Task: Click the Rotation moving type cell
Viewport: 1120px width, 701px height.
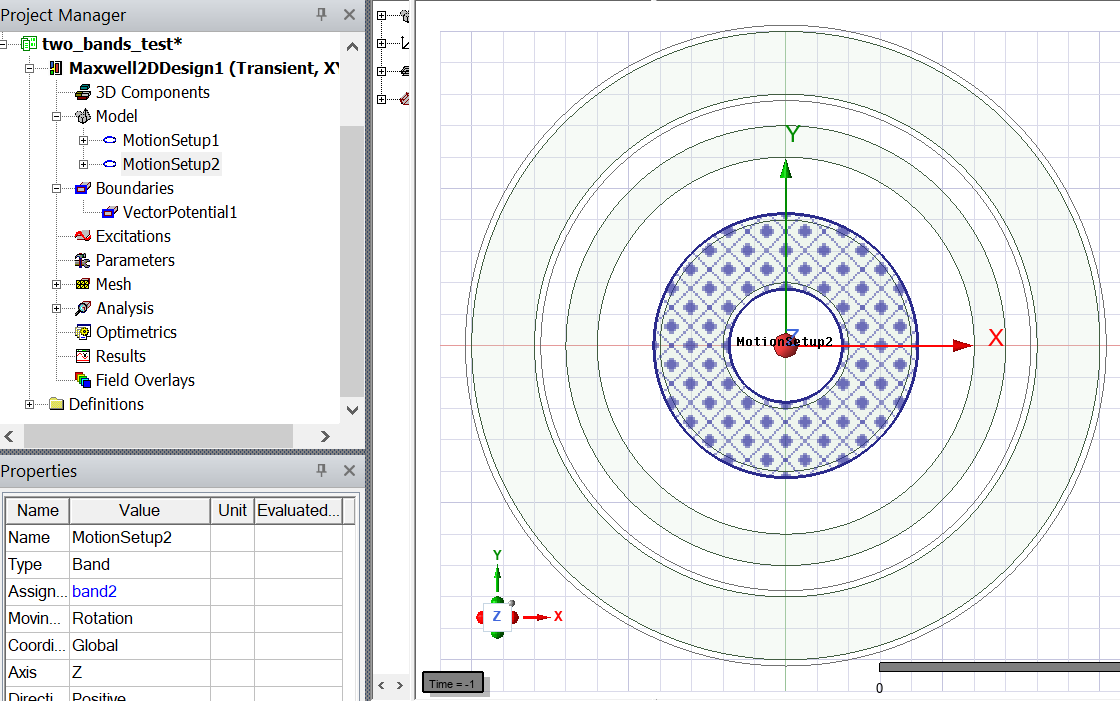Action: click(140, 619)
